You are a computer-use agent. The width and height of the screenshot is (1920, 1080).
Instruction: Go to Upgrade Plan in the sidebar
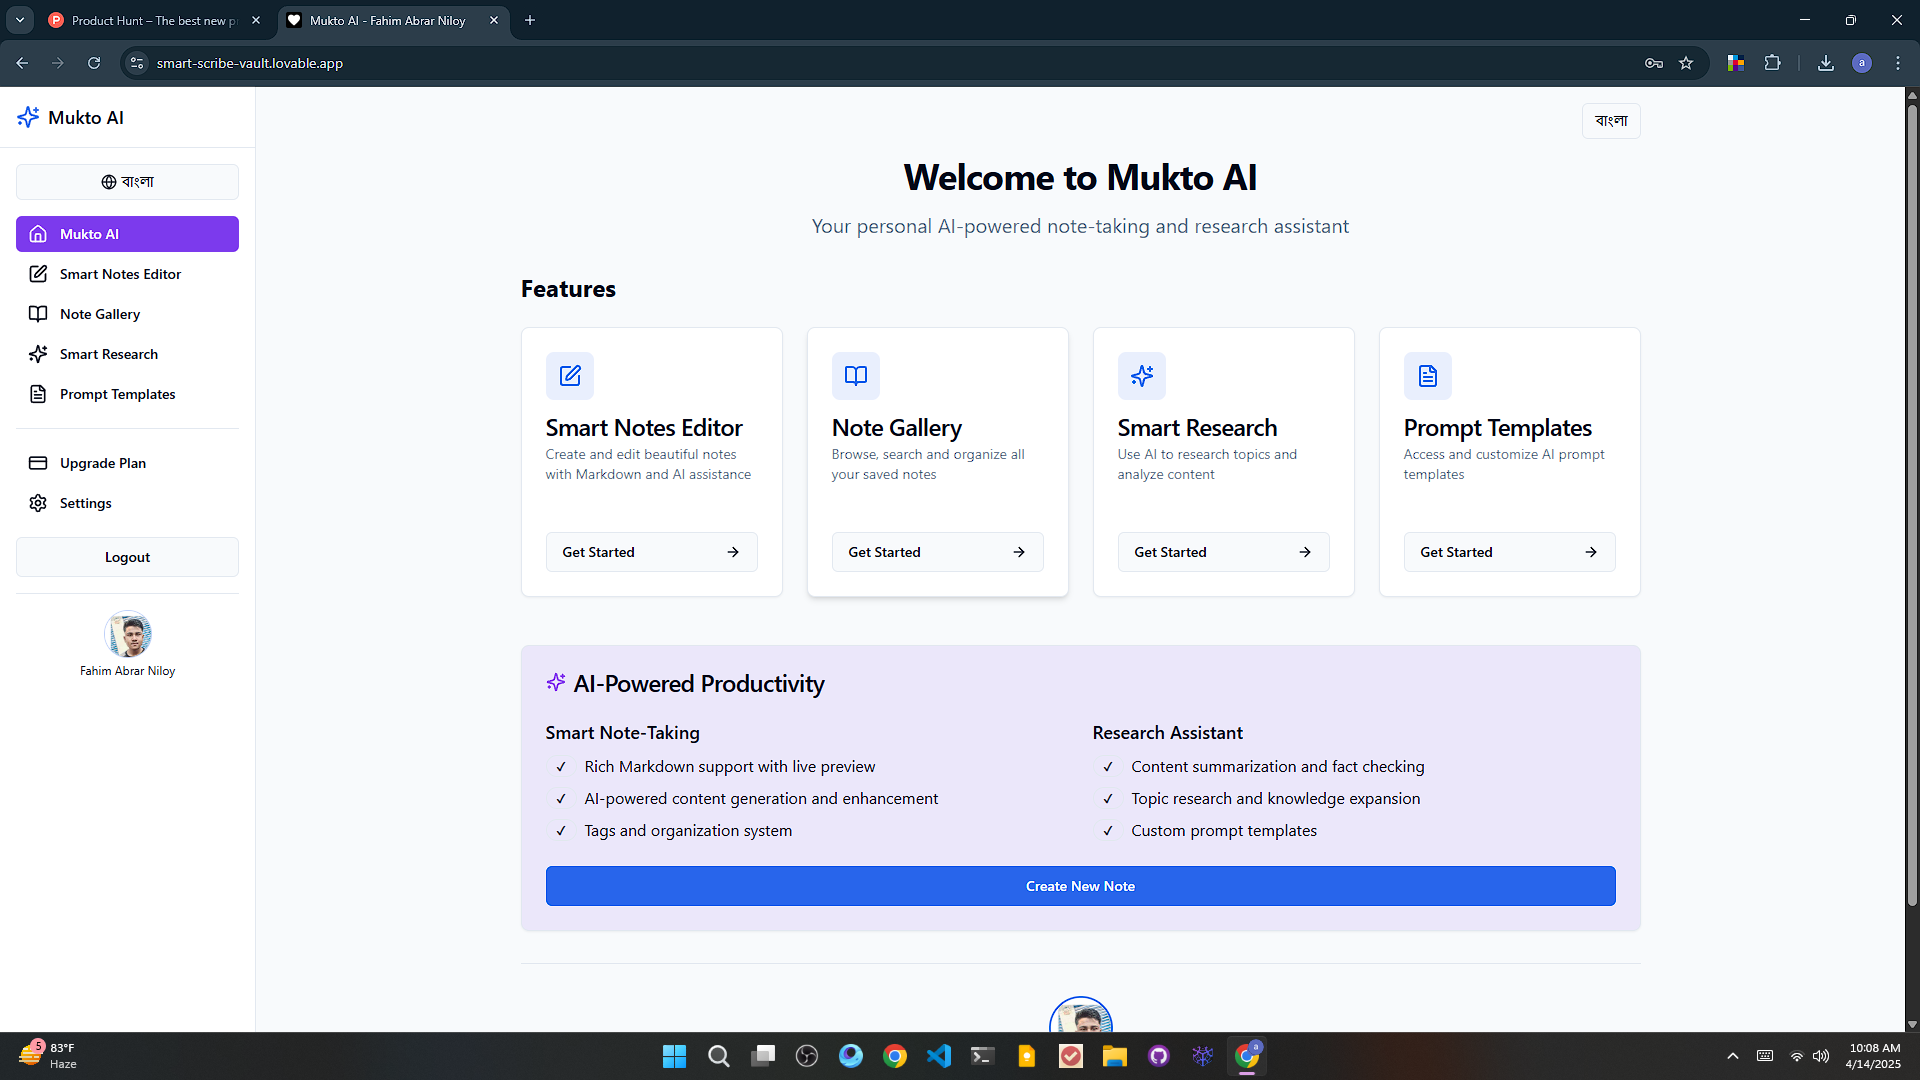(x=103, y=463)
